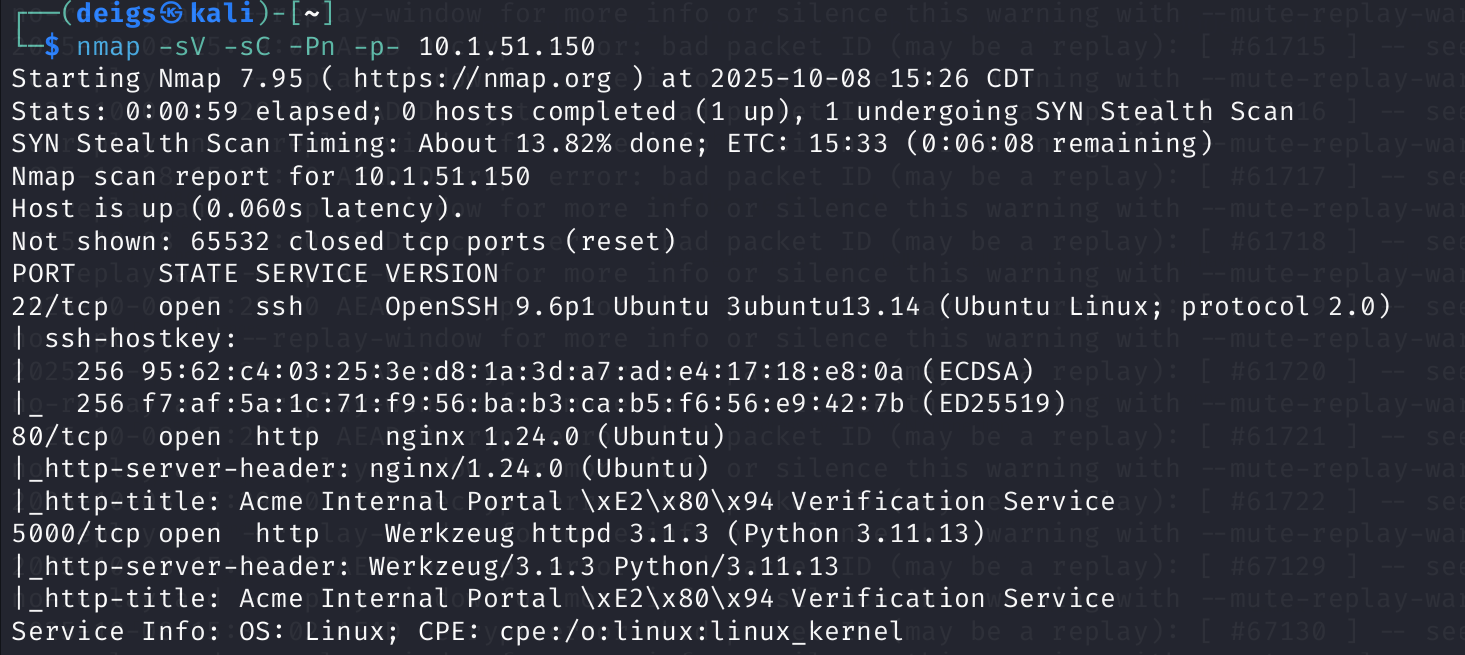Select the target IP in the typed command
This screenshot has height=655, width=1465.
(507, 46)
